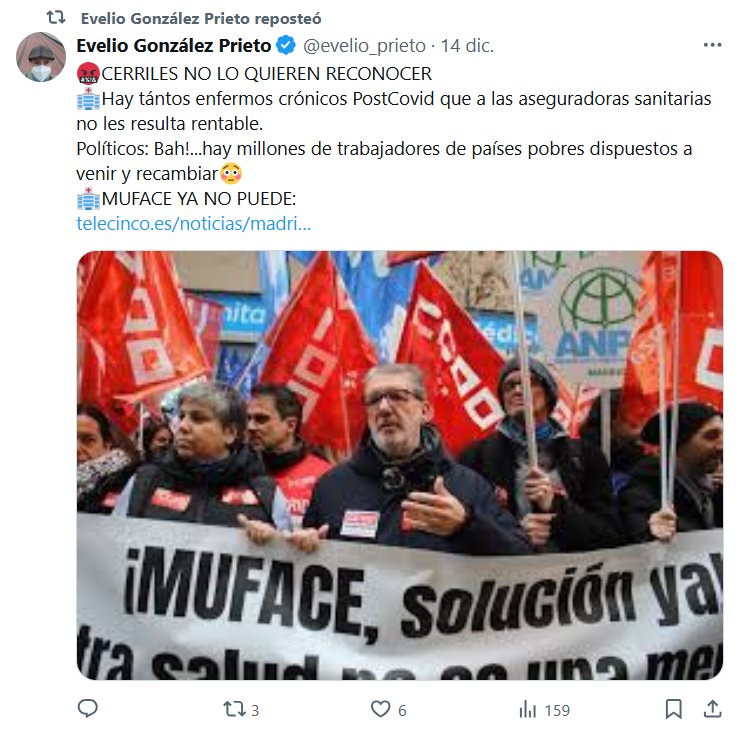Follow the telecinco.es/noticias/madri… link

click(194, 223)
